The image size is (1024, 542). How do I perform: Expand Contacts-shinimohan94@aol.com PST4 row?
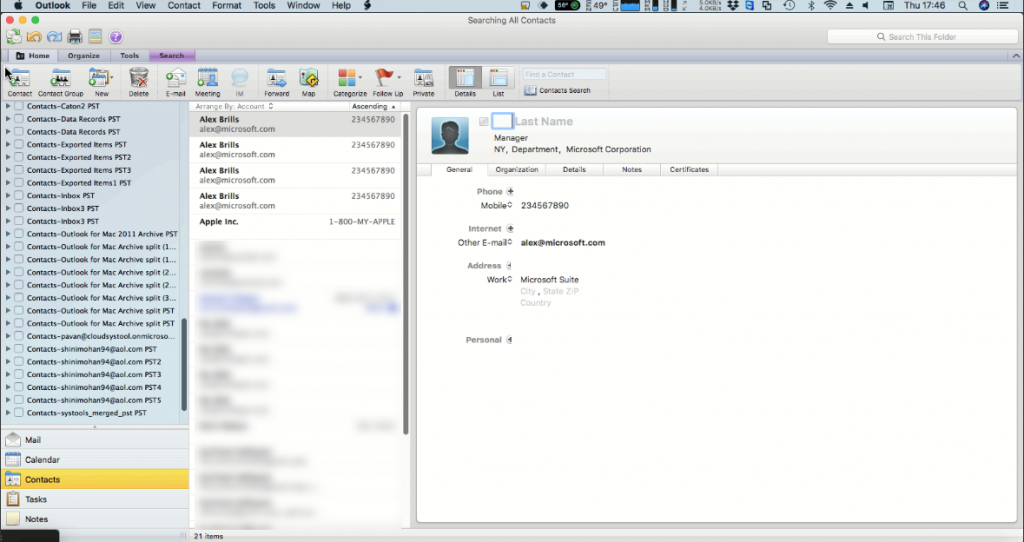(x=8, y=387)
